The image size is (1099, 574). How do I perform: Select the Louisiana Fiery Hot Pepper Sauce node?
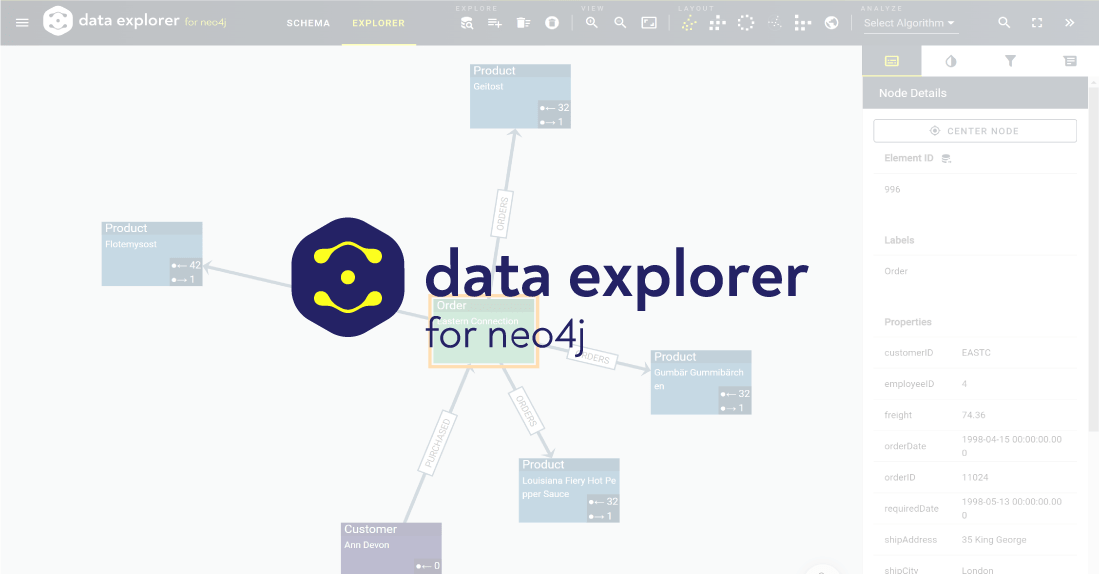[x=569, y=490]
